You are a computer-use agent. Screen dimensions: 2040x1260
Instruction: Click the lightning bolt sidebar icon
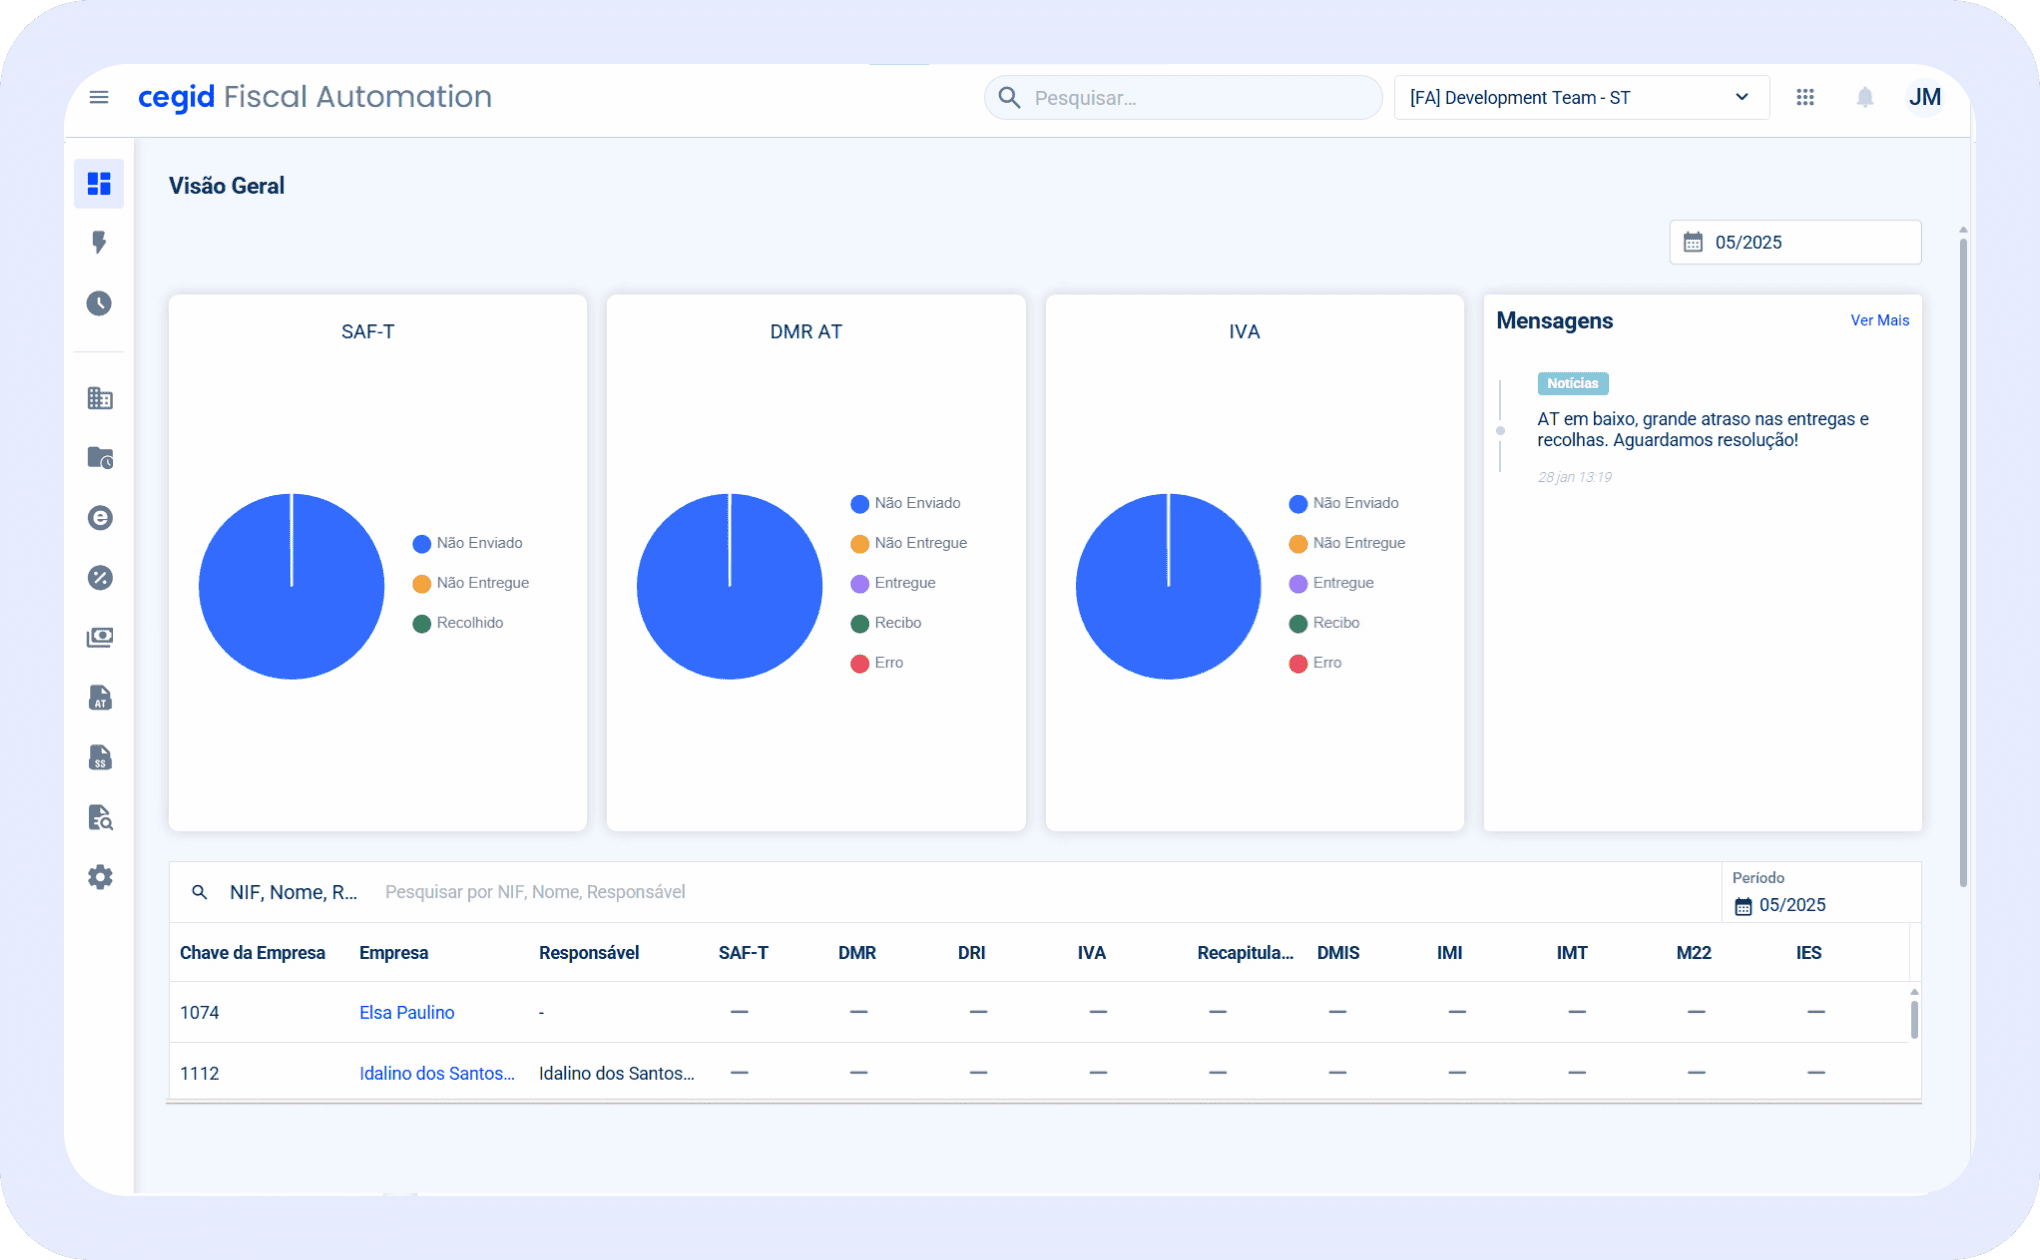pos(99,243)
